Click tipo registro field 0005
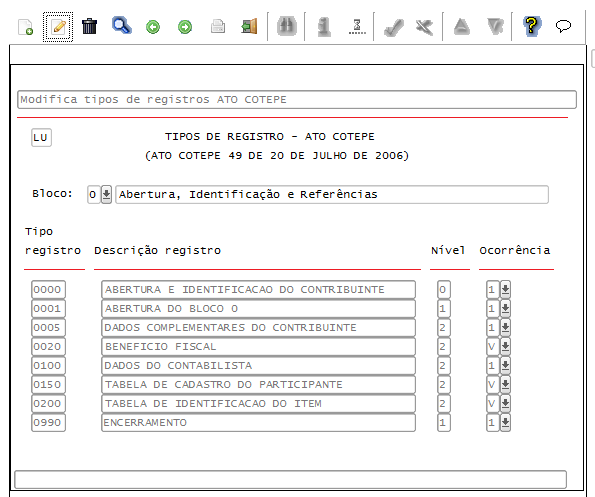 (49, 327)
